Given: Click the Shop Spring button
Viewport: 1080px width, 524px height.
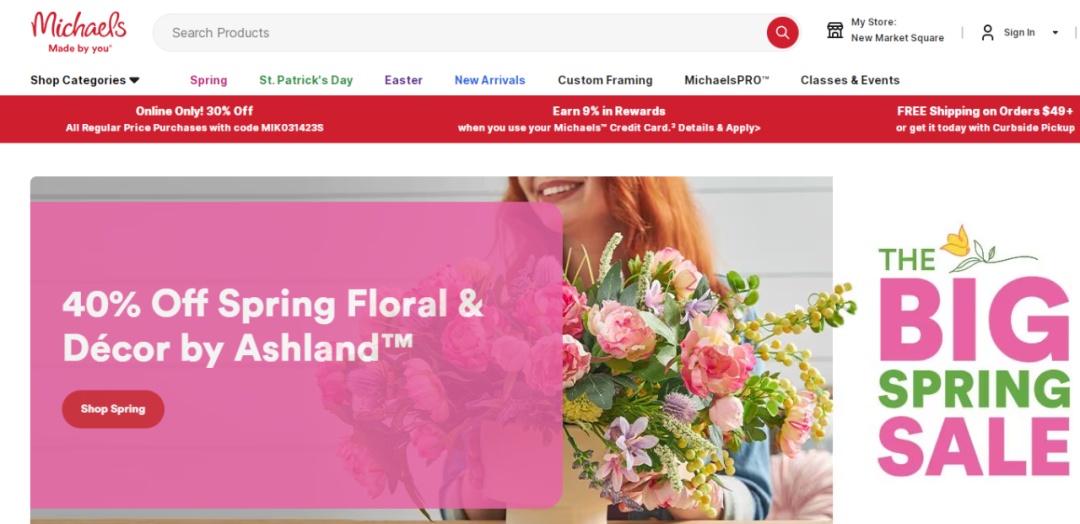Looking at the screenshot, I should point(113,409).
